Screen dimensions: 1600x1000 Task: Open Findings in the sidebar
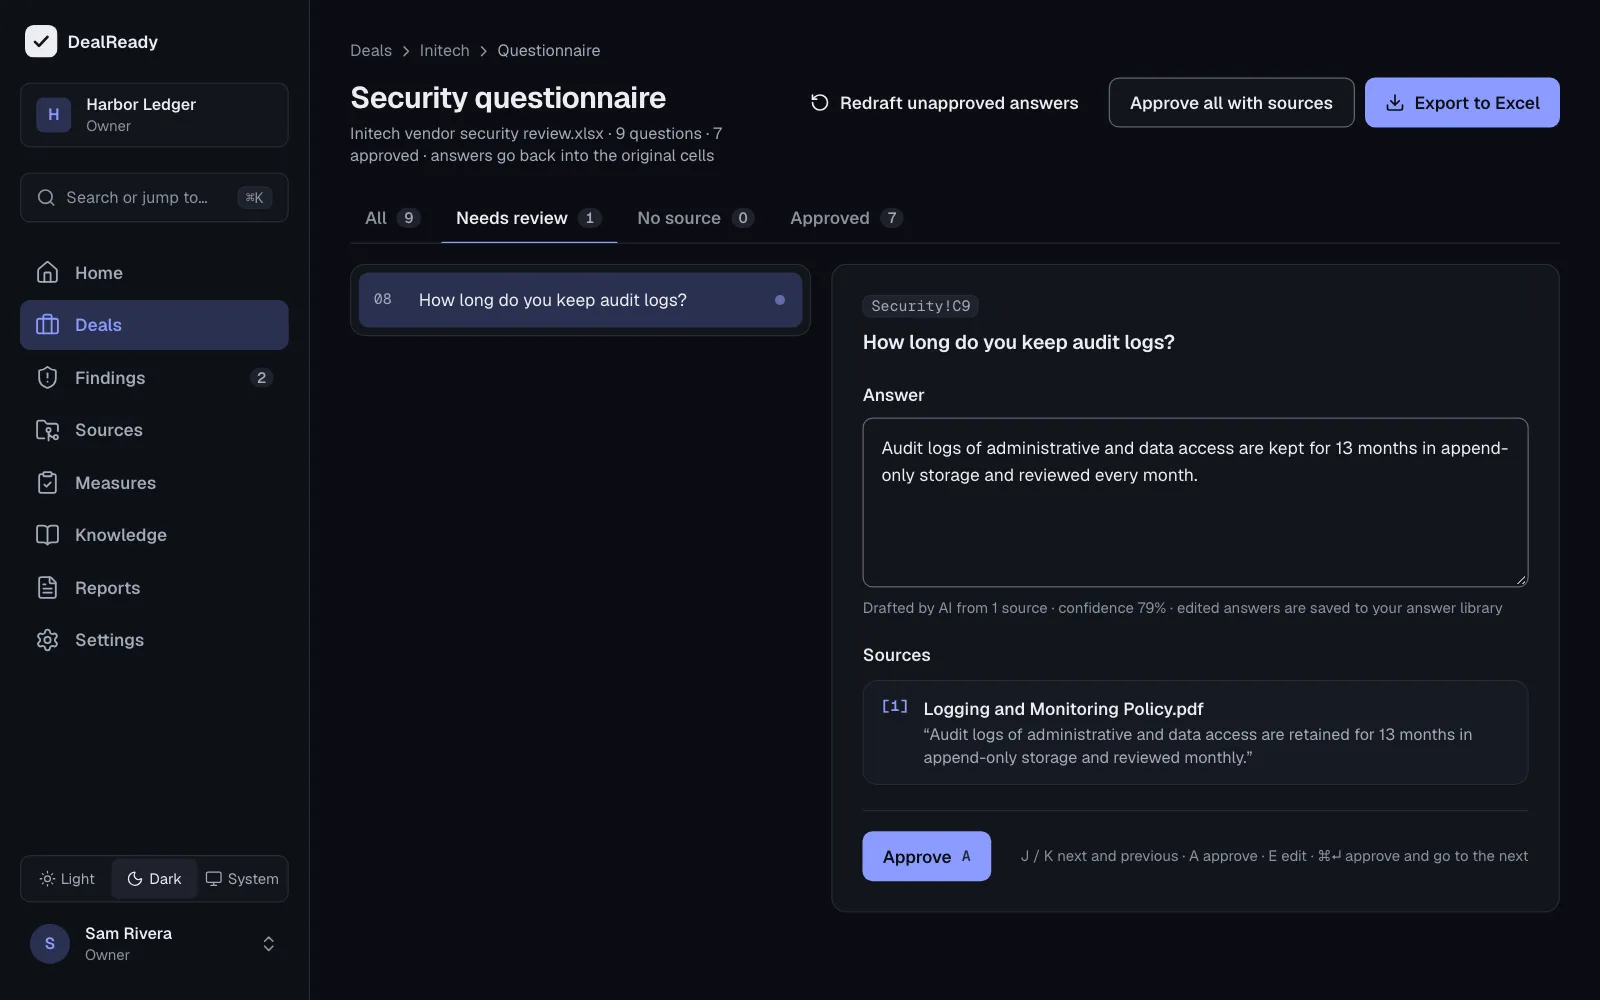click(x=154, y=377)
